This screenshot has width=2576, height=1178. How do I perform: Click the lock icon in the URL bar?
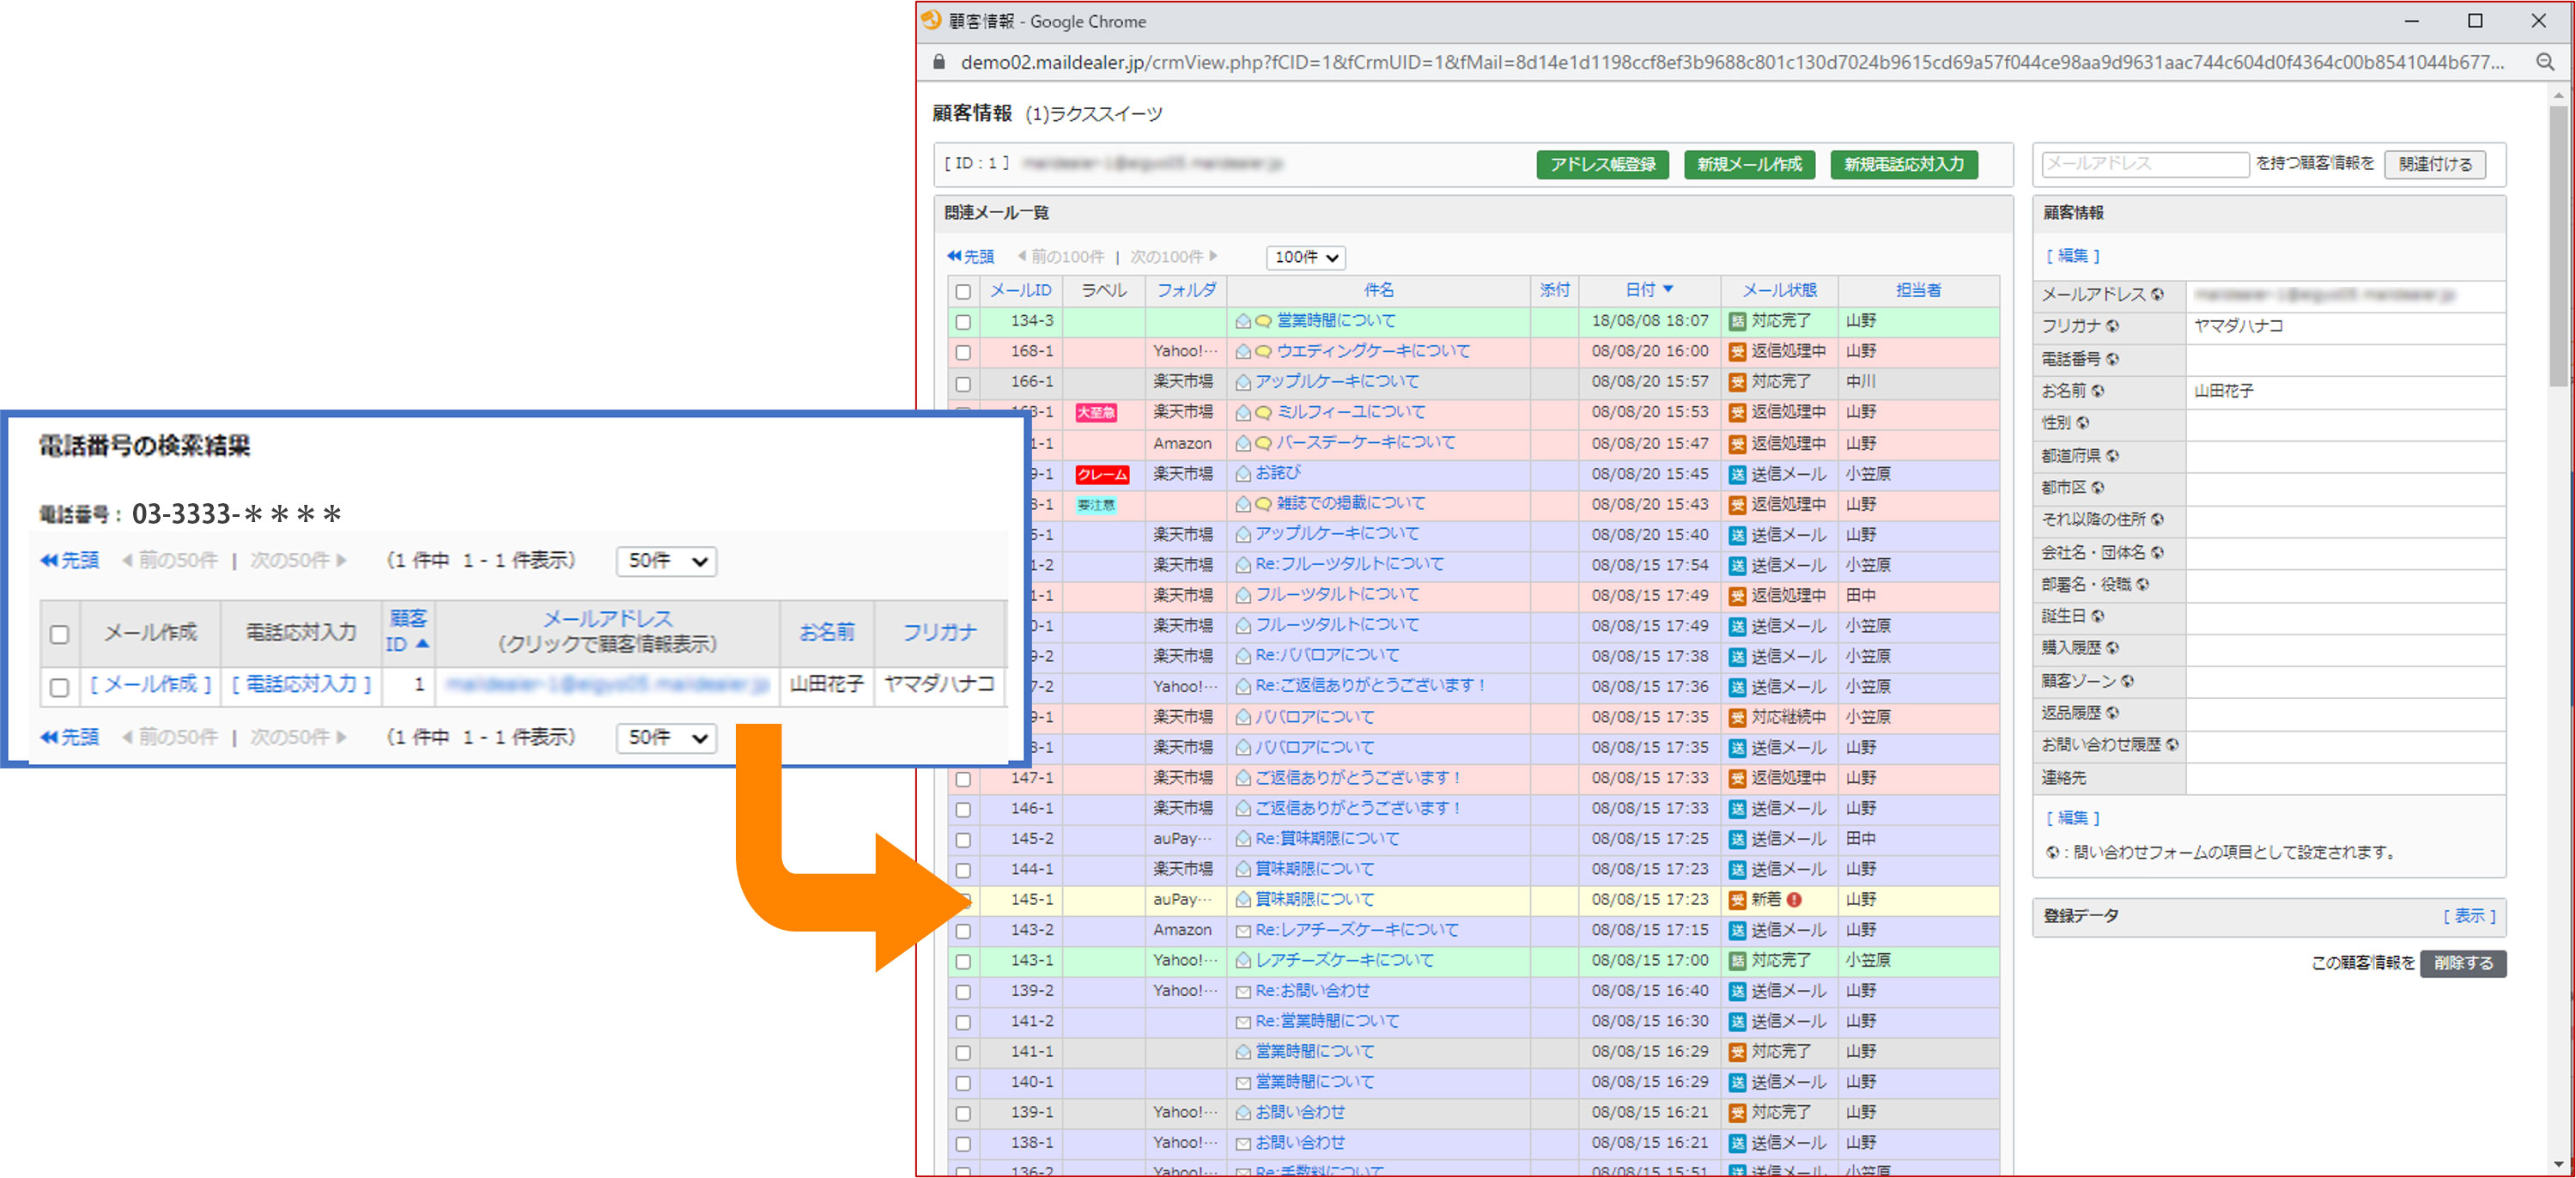(939, 63)
